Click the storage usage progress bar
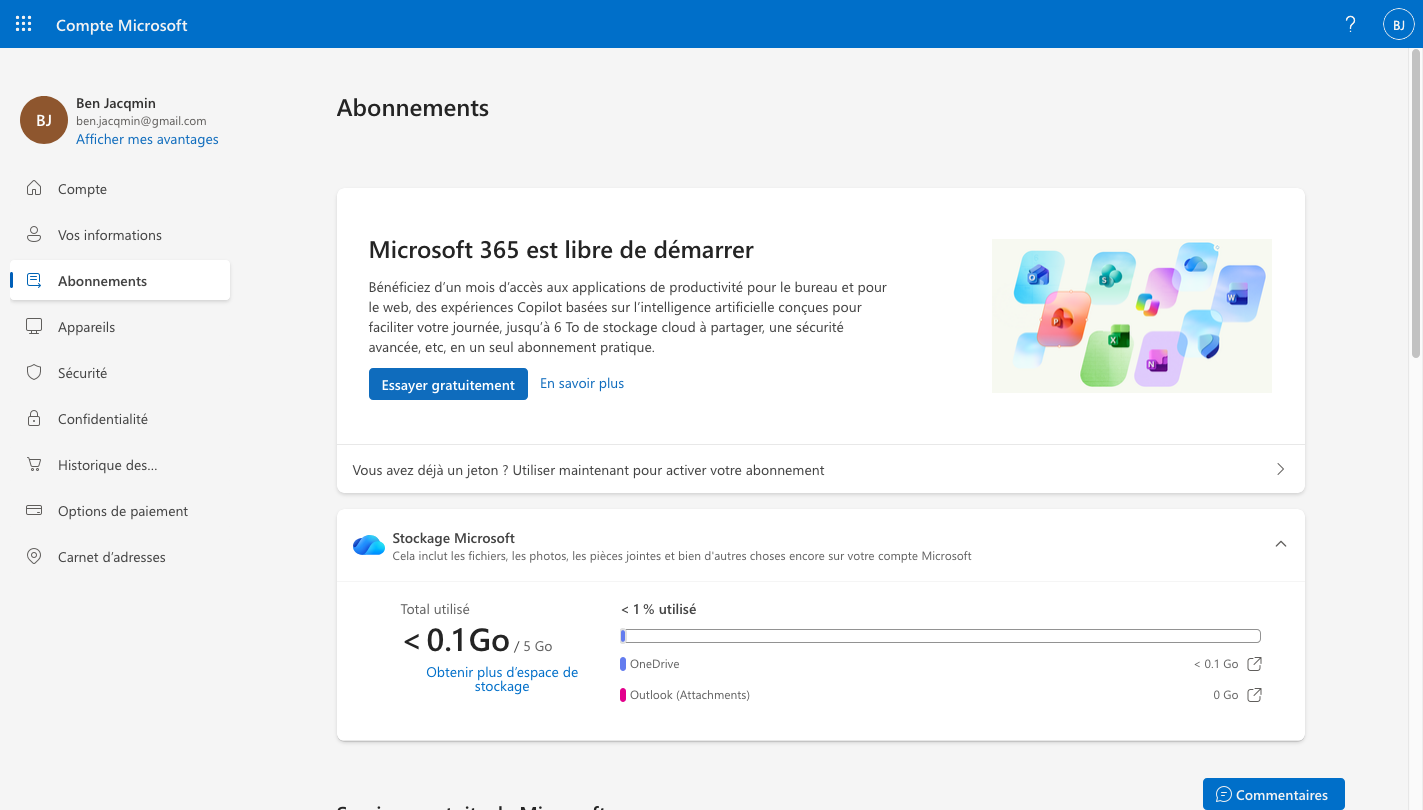The width and height of the screenshot is (1423, 810). [940, 636]
